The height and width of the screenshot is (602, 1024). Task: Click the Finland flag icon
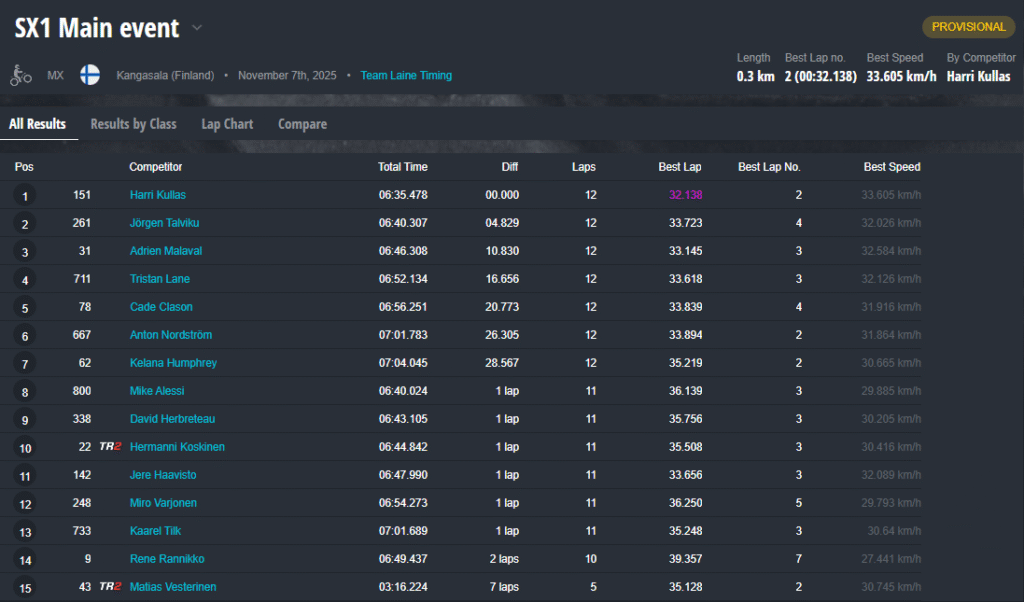point(90,75)
